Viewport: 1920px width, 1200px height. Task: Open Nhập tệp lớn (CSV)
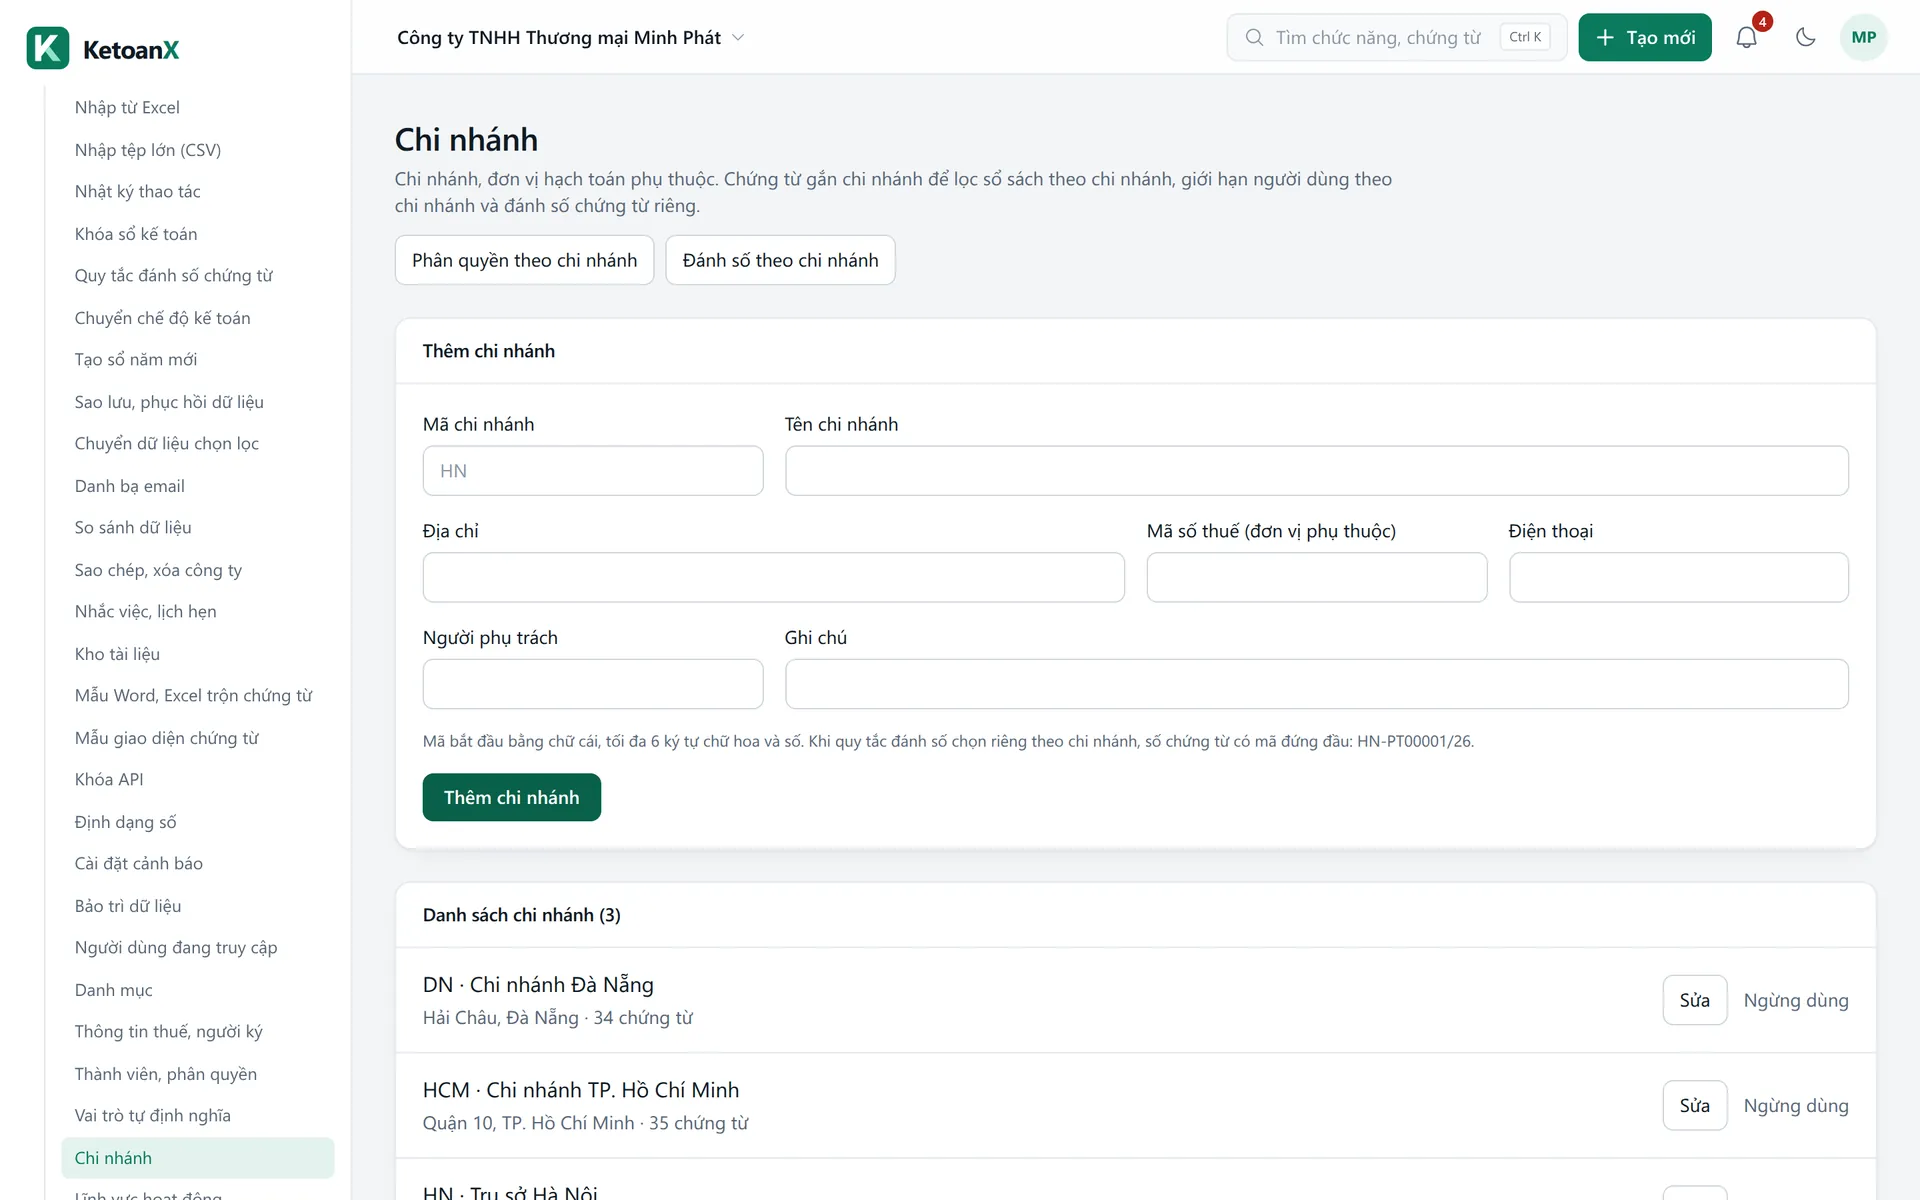[x=198, y=149]
